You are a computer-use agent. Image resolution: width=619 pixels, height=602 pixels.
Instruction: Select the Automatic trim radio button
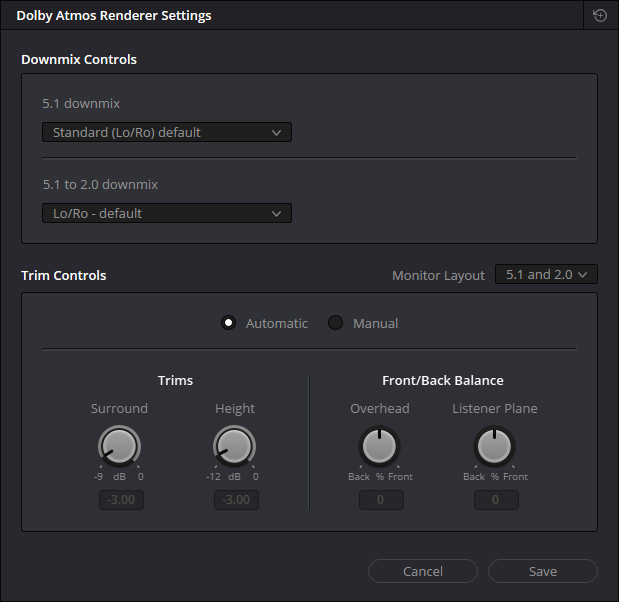pos(228,323)
